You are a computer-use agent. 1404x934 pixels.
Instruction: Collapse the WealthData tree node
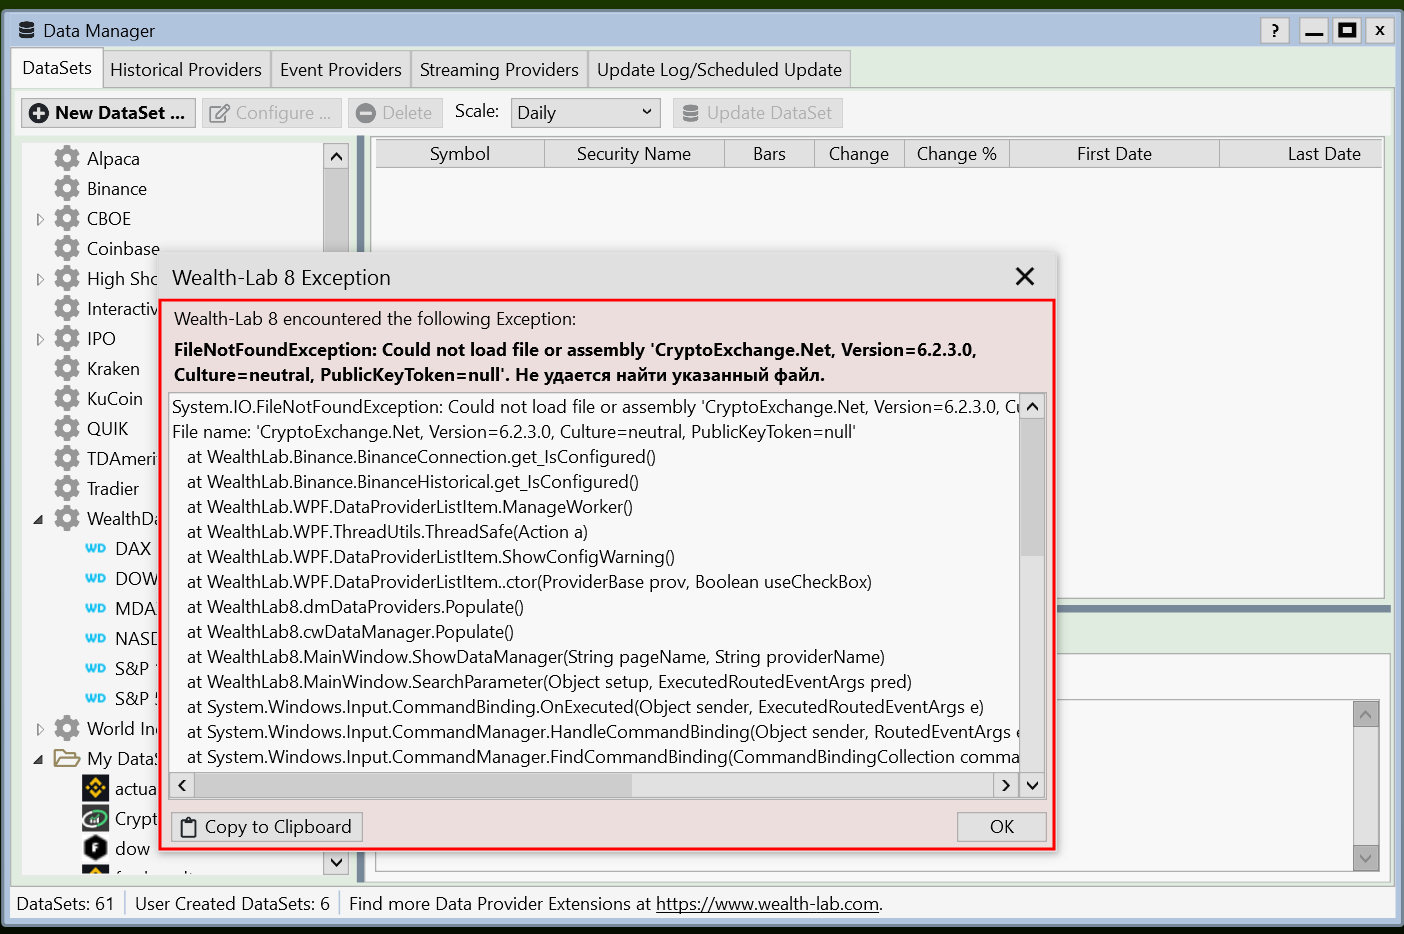pos(39,519)
